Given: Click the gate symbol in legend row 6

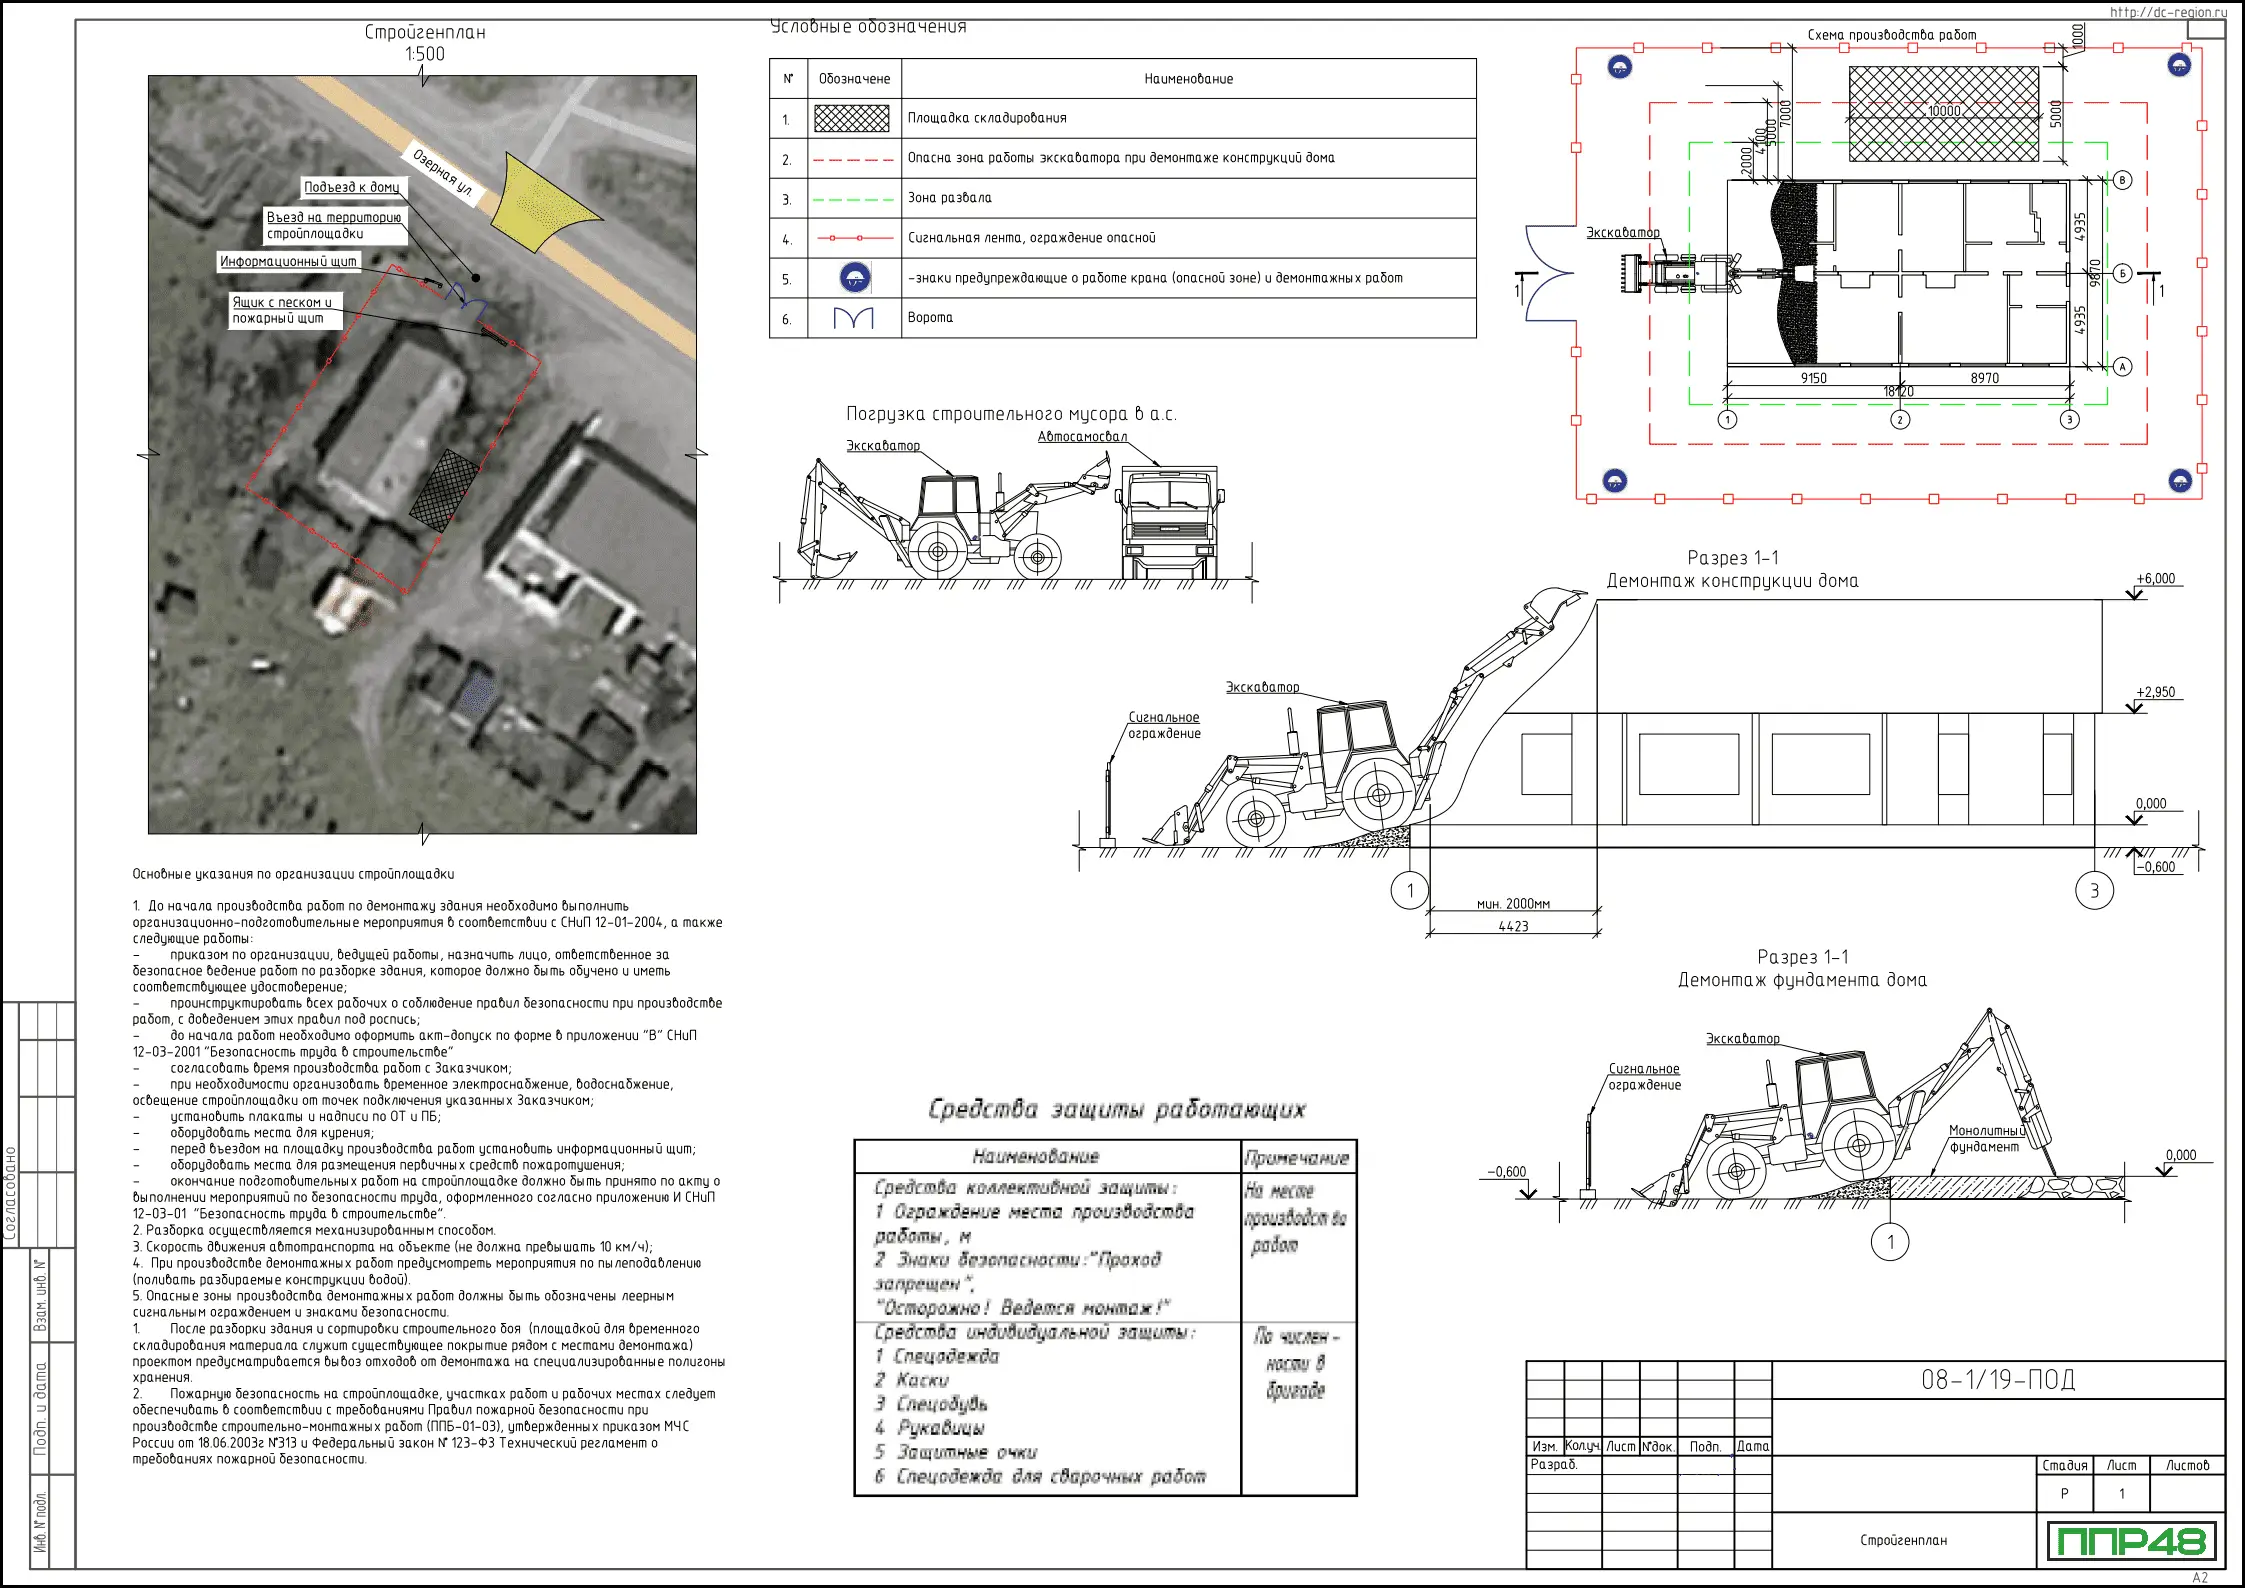Looking at the screenshot, I should point(853,318).
